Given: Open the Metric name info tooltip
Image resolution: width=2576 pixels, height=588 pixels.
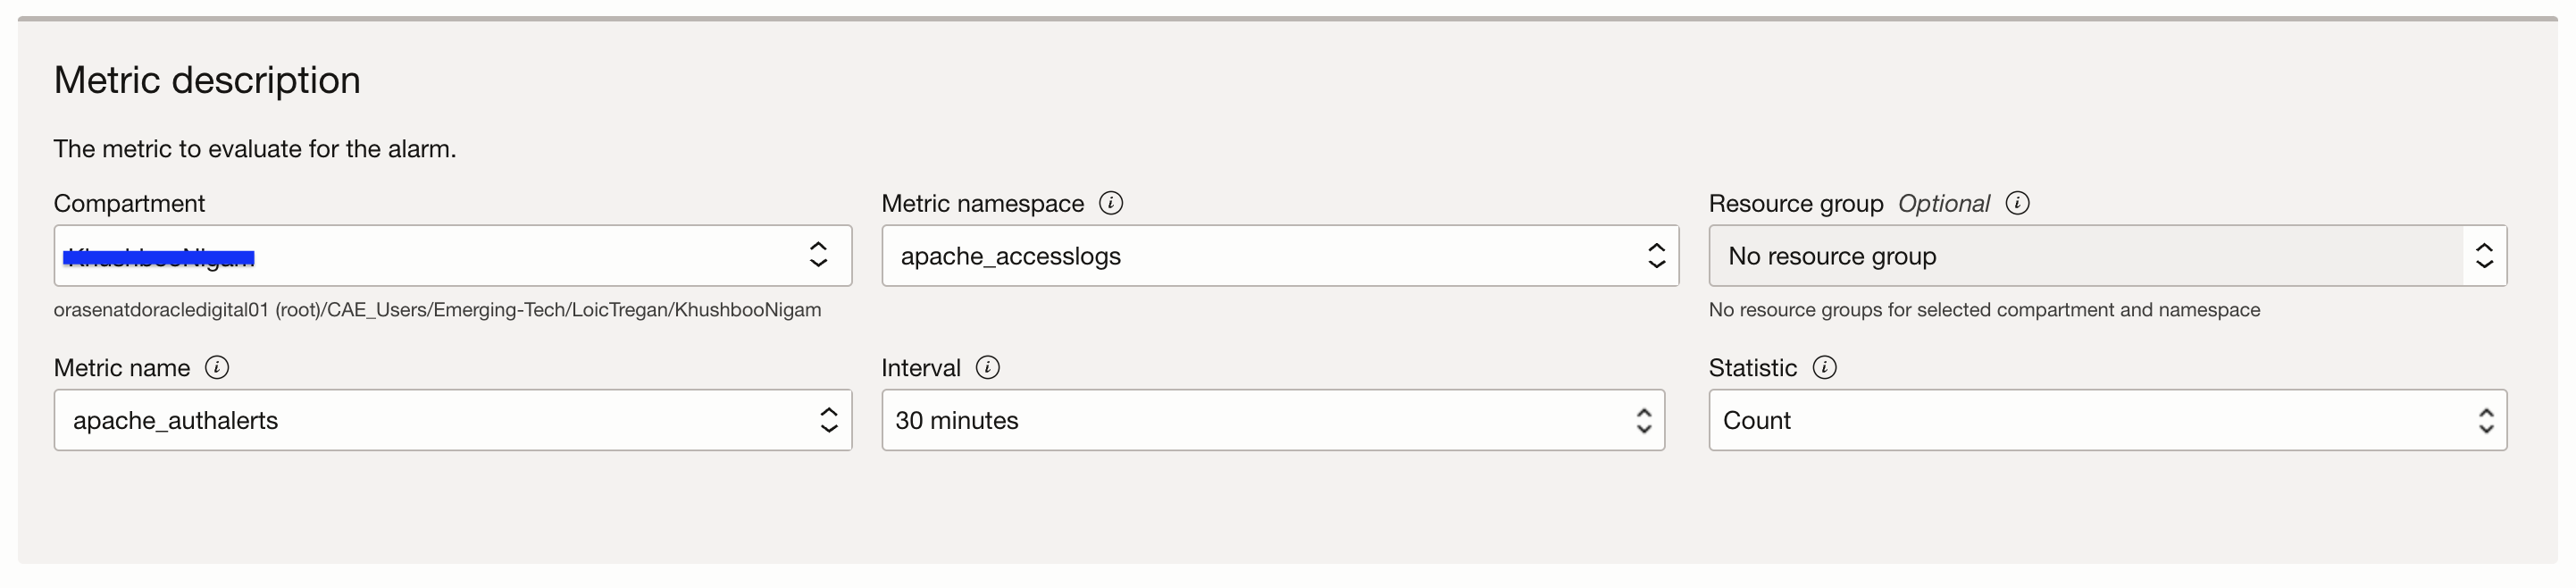Looking at the screenshot, I should 216,367.
